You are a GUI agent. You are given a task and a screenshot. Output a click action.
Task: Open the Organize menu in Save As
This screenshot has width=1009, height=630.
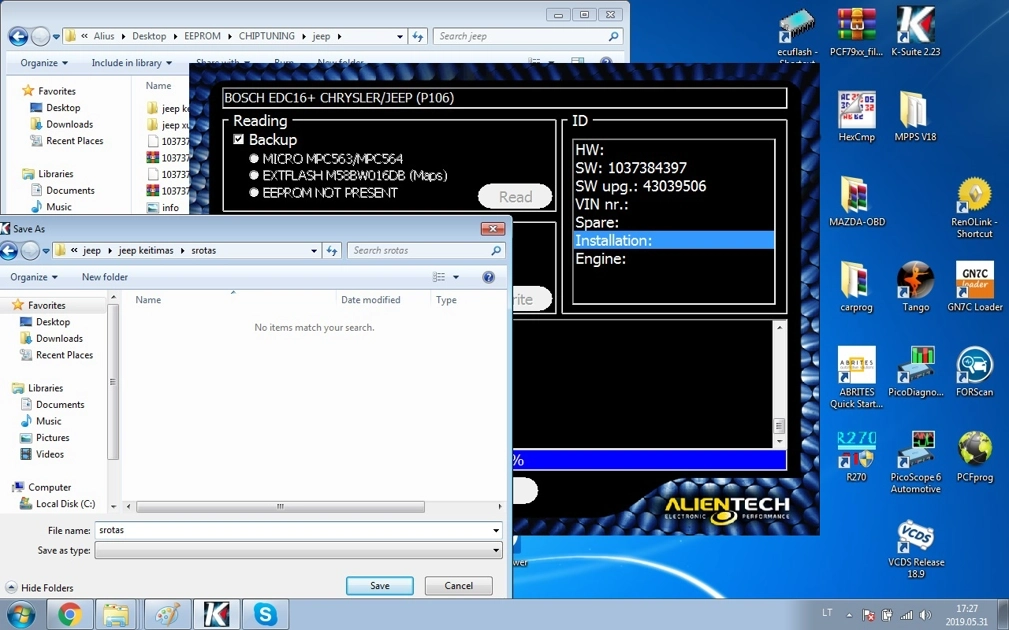(x=33, y=277)
